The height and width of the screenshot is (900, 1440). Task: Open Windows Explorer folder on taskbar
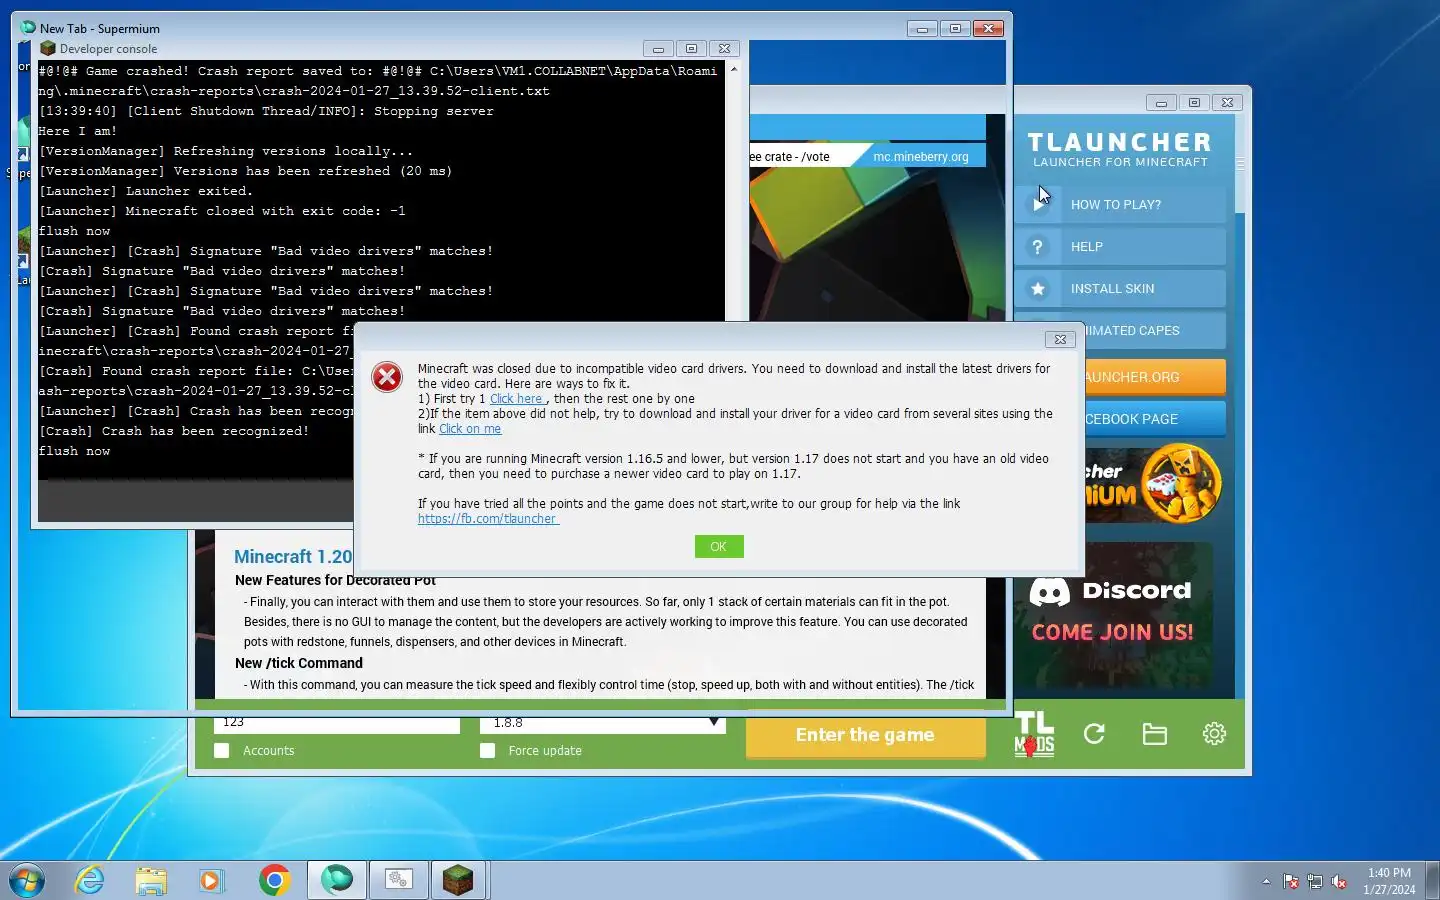click(x=151, y=880)
